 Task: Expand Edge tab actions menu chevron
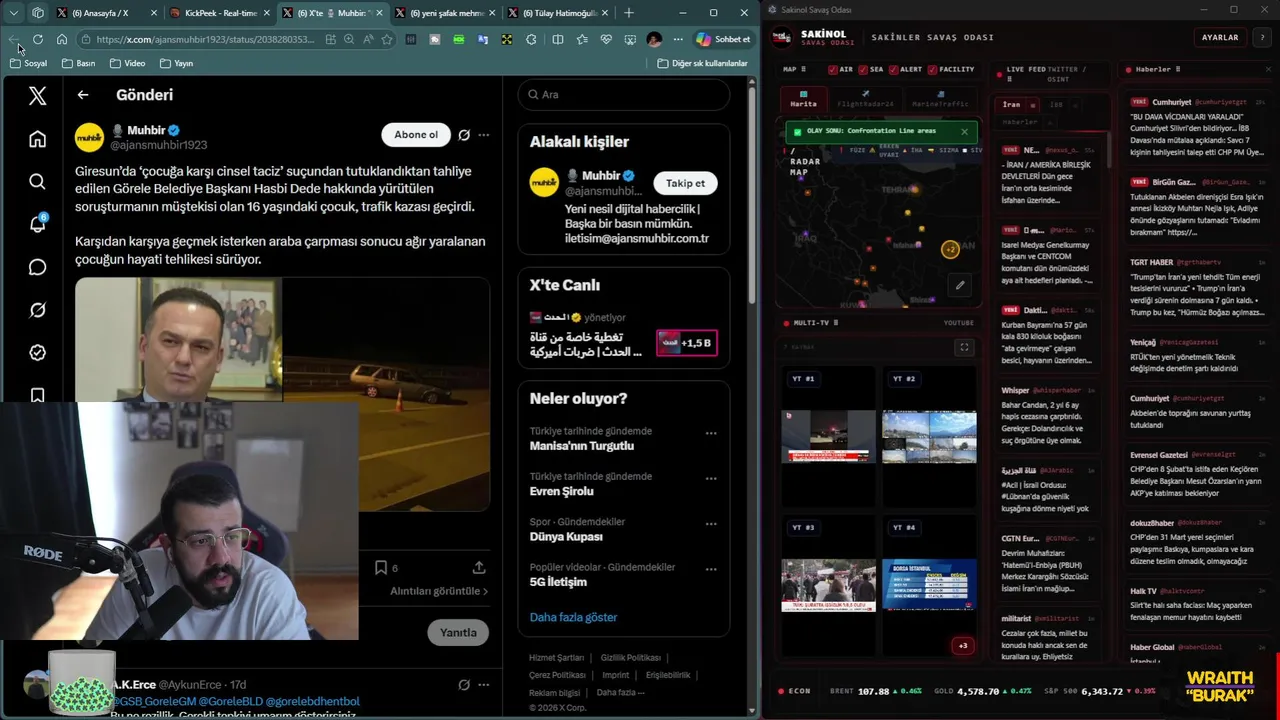13,13
